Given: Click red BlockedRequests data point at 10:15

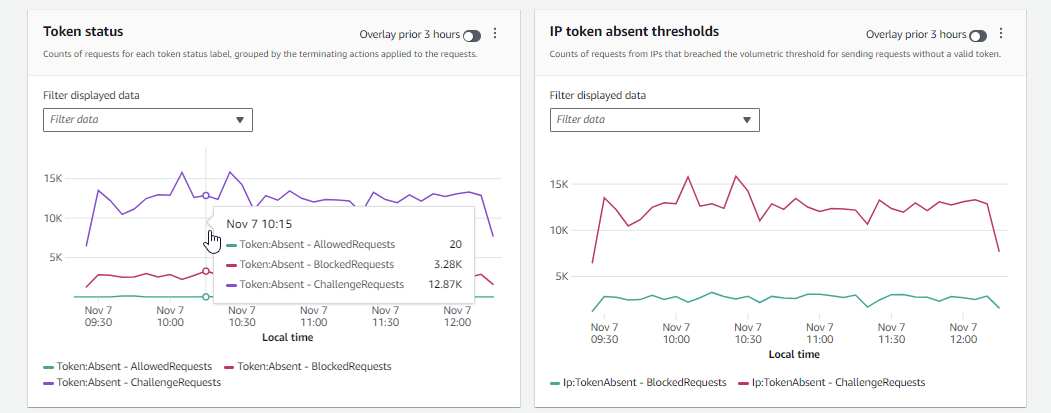Looking at the screenshot, I should 206,271.
